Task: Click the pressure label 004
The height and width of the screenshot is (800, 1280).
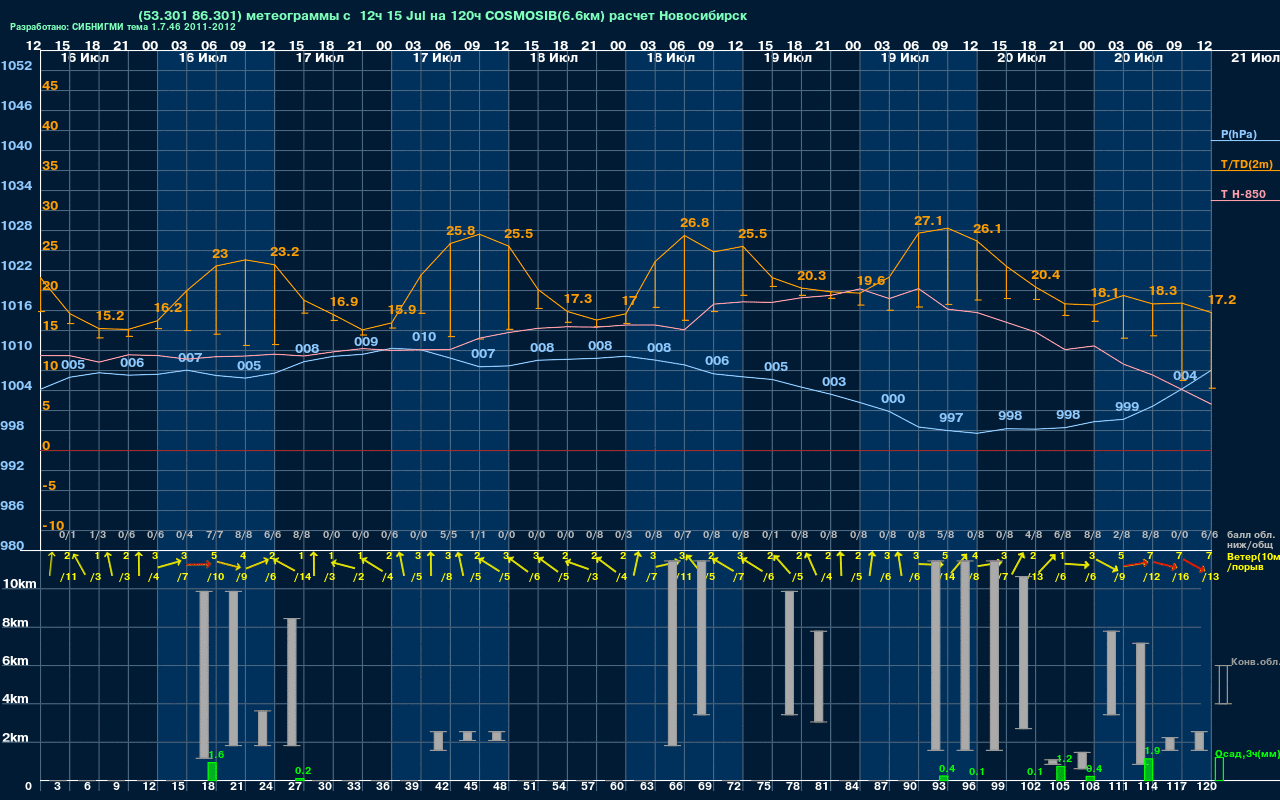Action: tap(1185, 376)
